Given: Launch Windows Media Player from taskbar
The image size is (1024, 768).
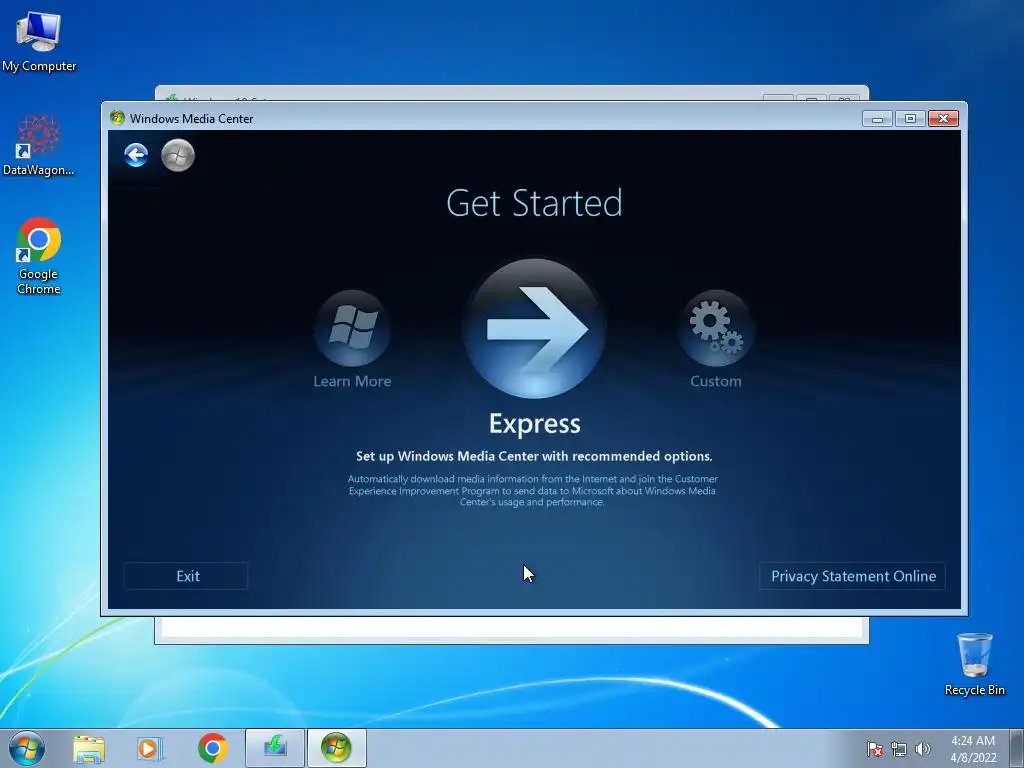Looking at the screenshot, I should click(x=150, y=748).
